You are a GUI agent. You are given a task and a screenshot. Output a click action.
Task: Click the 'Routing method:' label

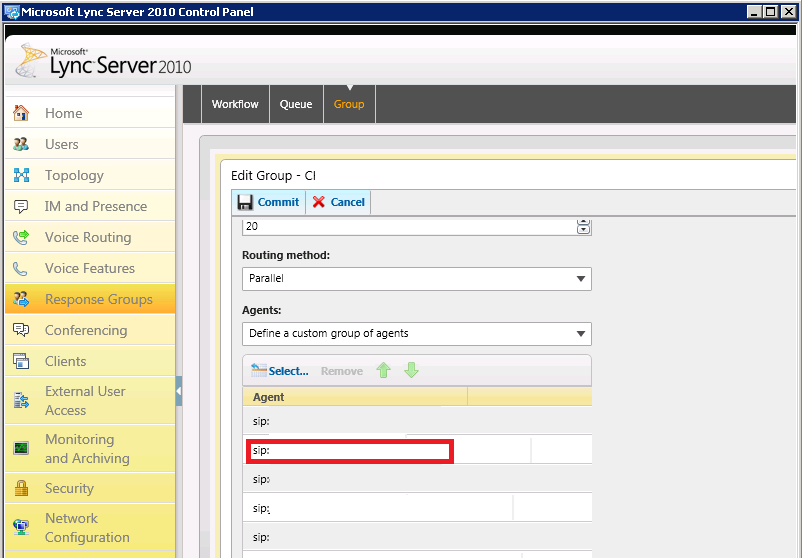pyautogui.click(x=286, y=255)
